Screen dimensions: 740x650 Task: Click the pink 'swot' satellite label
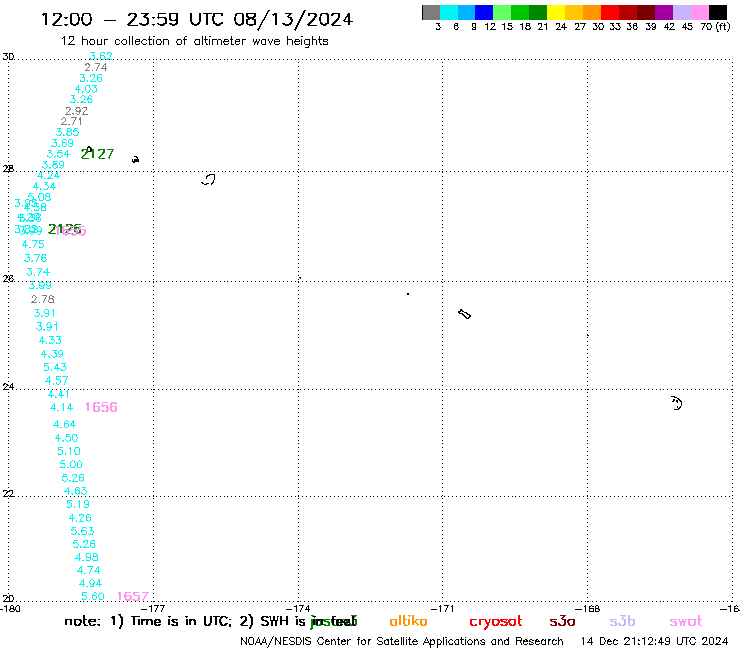click(x=686, y=621)
